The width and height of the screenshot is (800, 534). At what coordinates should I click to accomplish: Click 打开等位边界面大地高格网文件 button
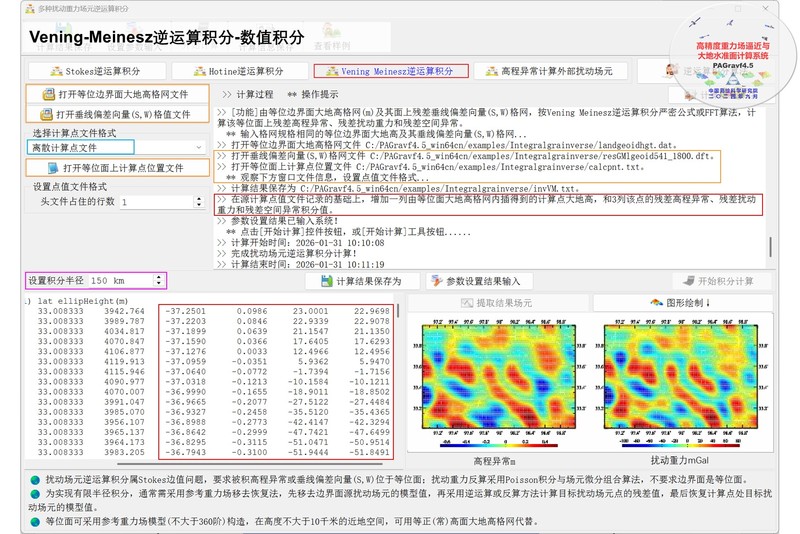pos(117,94)
